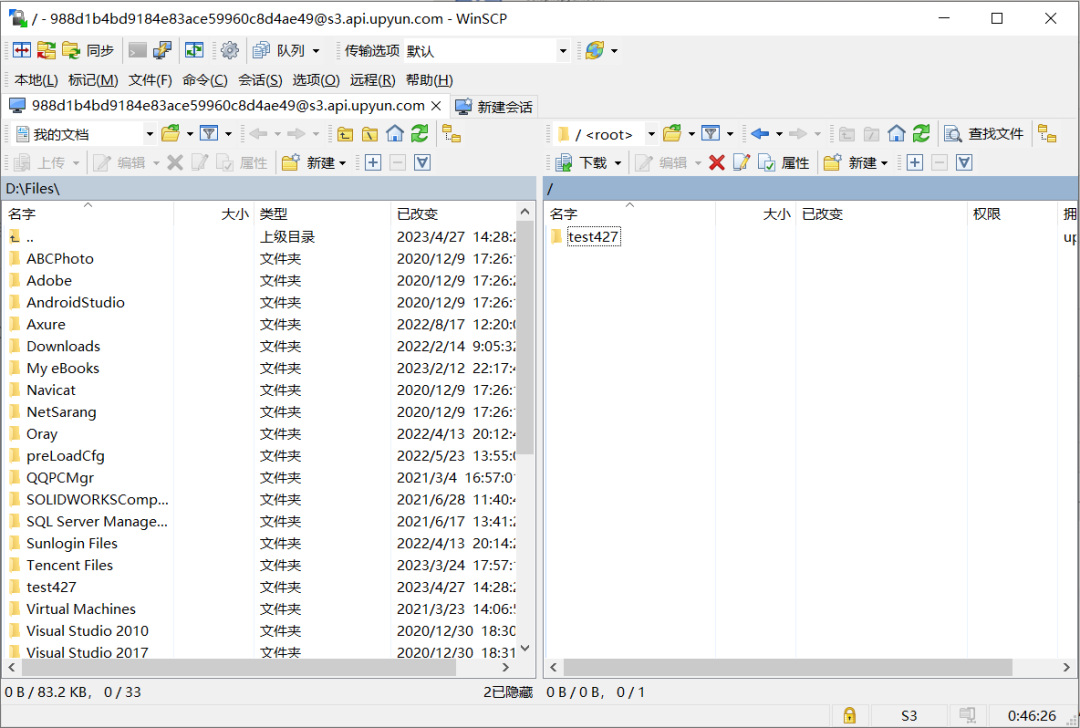Sort the remote panel by 权限 column

tap(1012, 214)
